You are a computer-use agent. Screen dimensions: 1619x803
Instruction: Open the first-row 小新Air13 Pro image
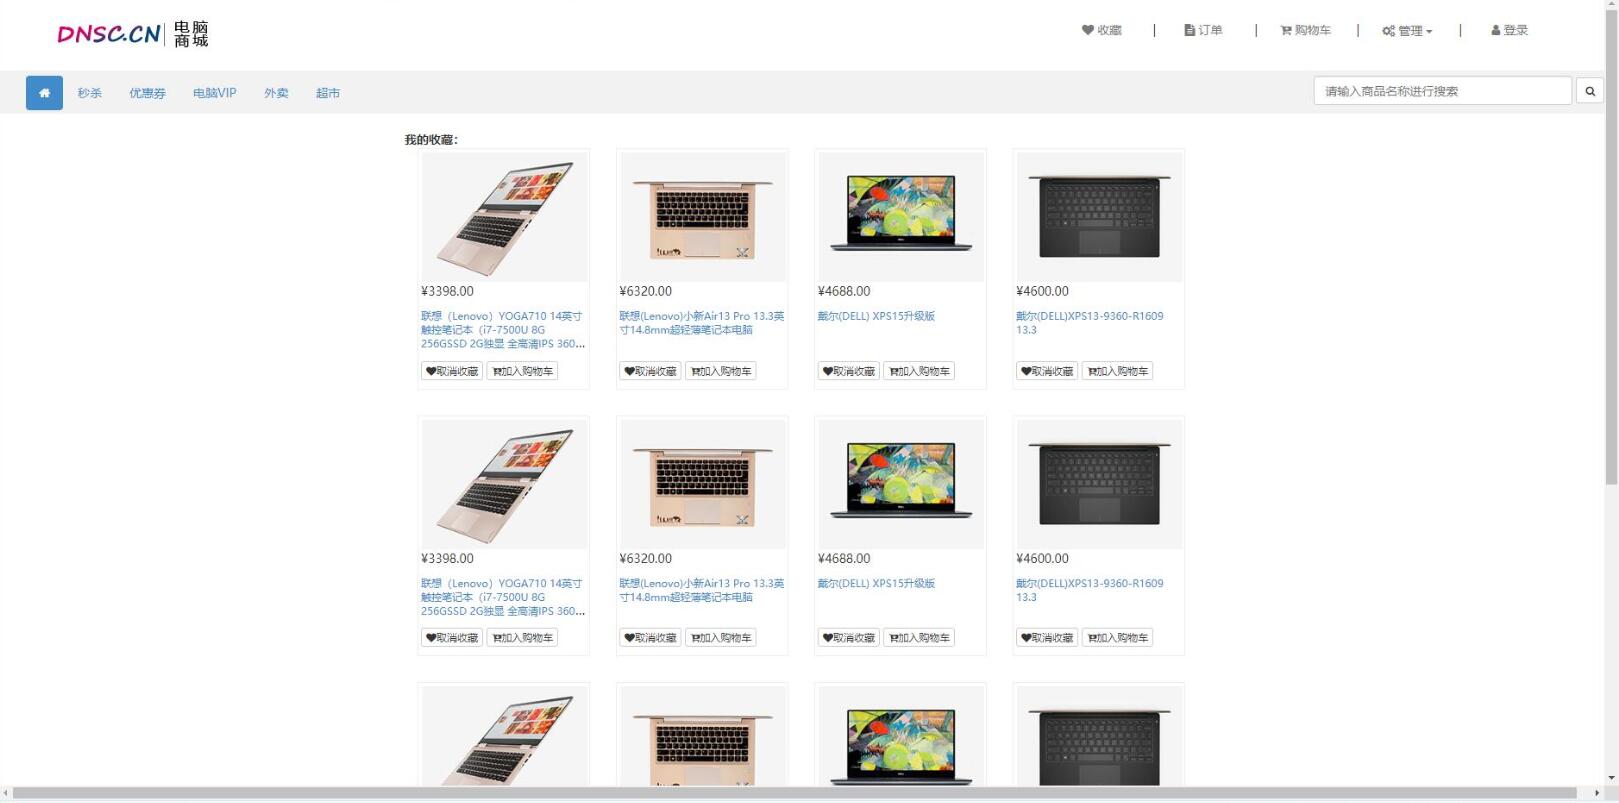coord(702,216)
